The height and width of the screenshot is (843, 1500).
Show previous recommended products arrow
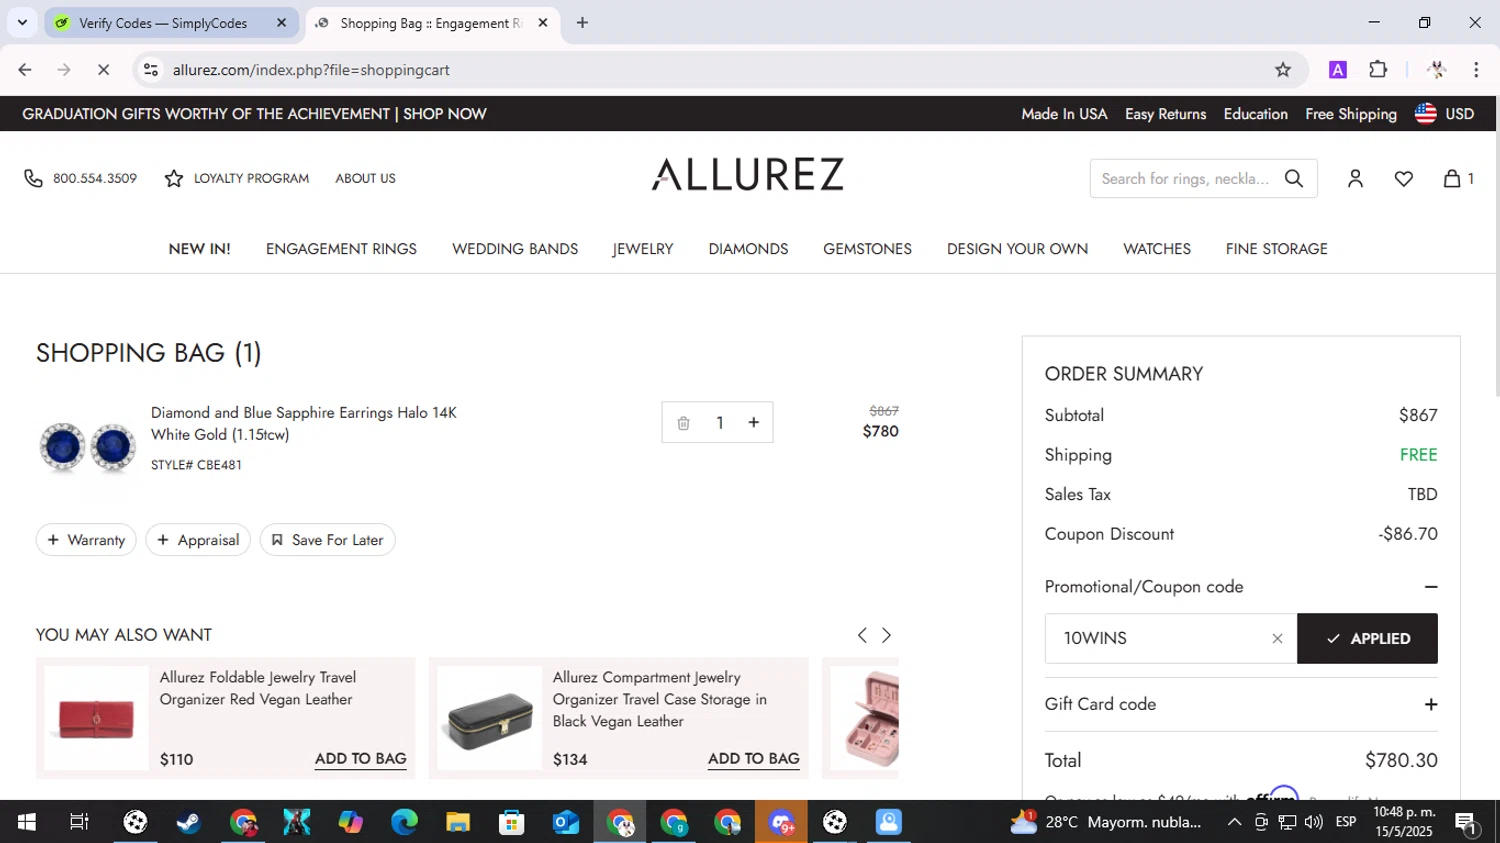click(862, 635)
